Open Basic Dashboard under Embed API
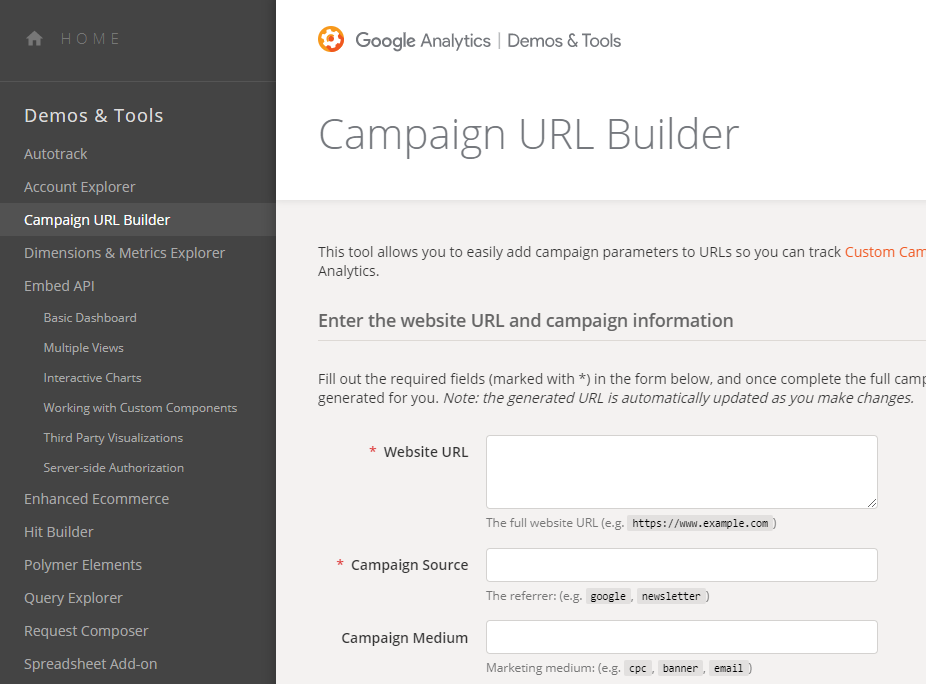Viewport: 926px width, 684px height. (x=90, y=318)
